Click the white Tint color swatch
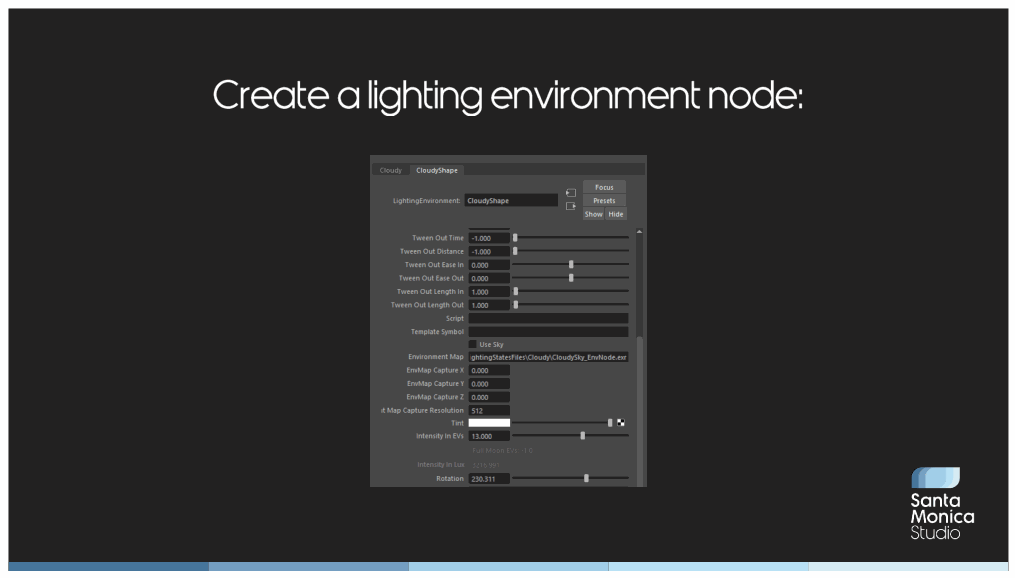 coord(489,423)
